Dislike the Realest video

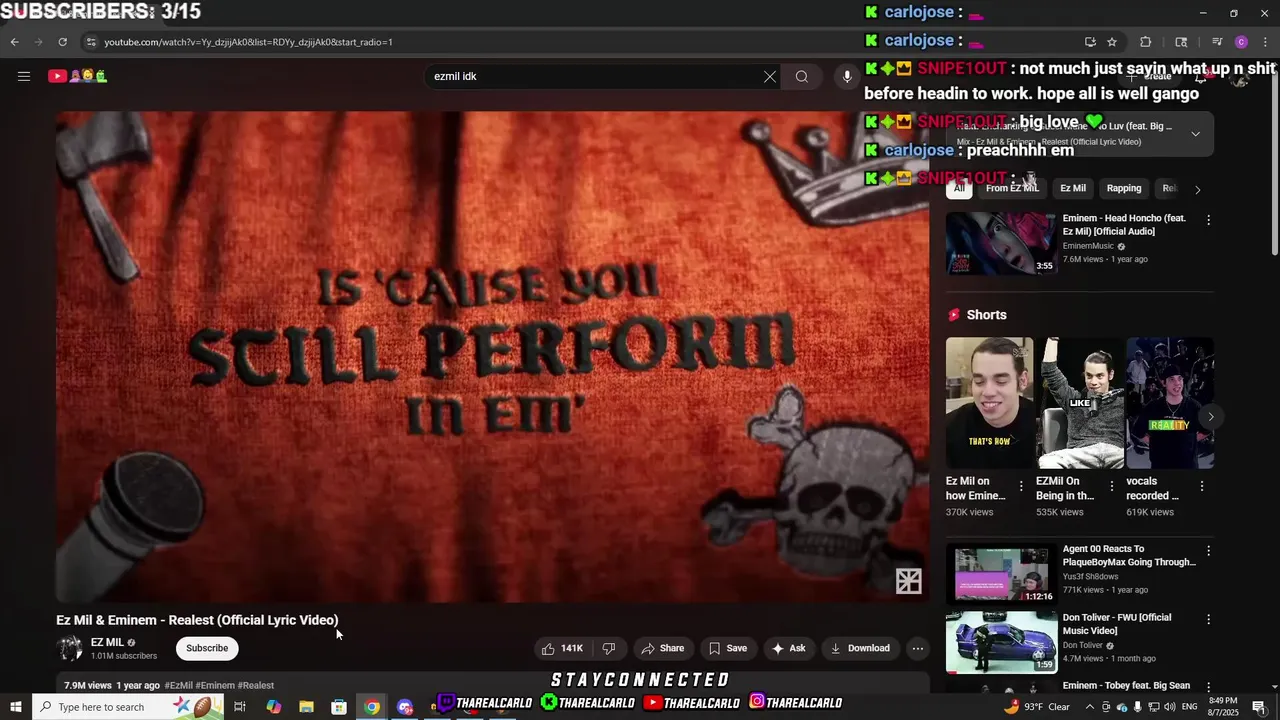point(609,648)
